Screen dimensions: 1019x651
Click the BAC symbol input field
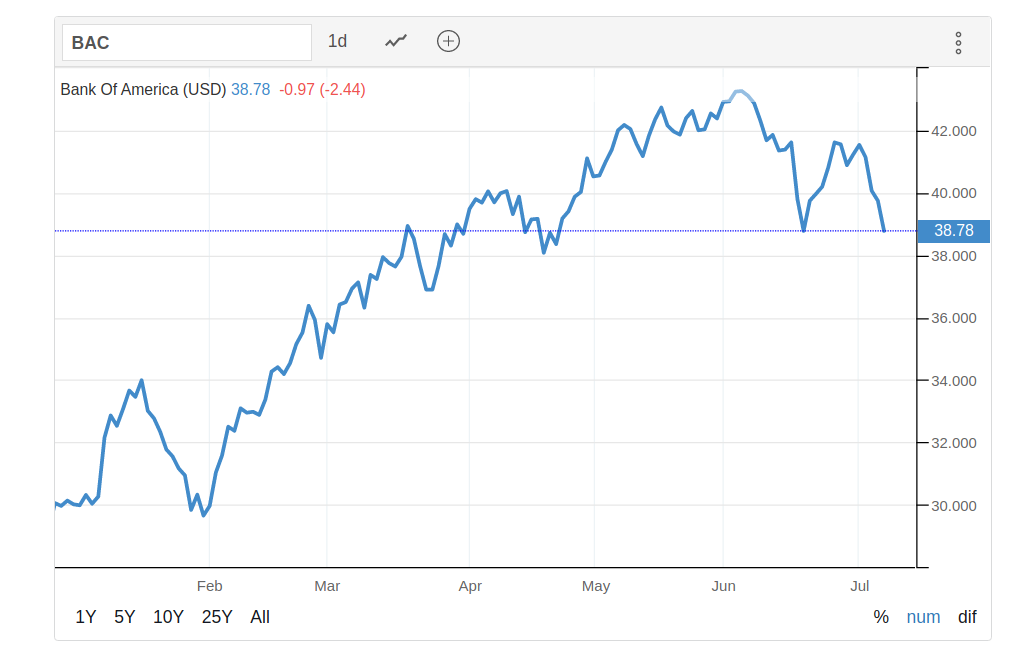(x=187, y=43)
